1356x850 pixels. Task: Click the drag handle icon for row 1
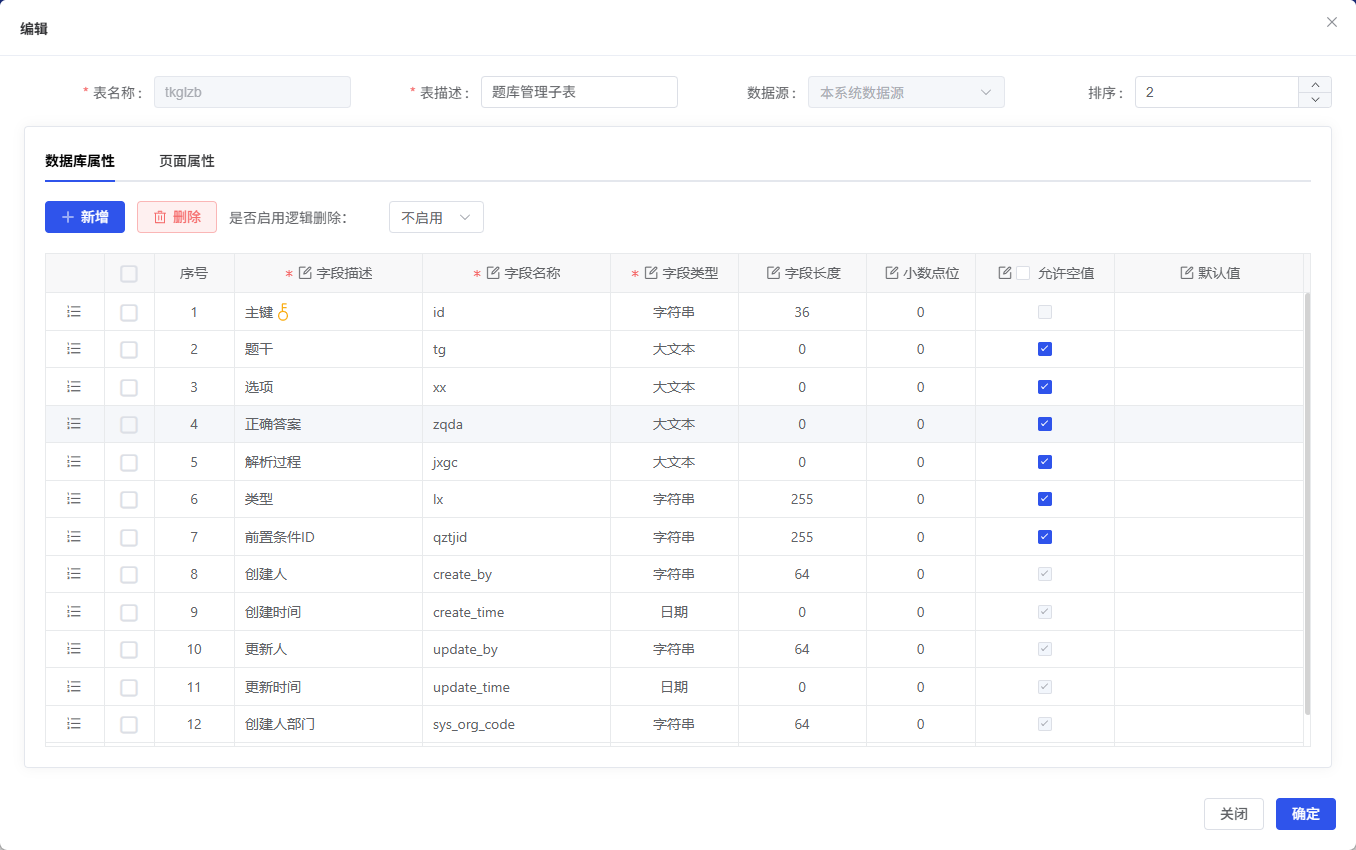74,312
